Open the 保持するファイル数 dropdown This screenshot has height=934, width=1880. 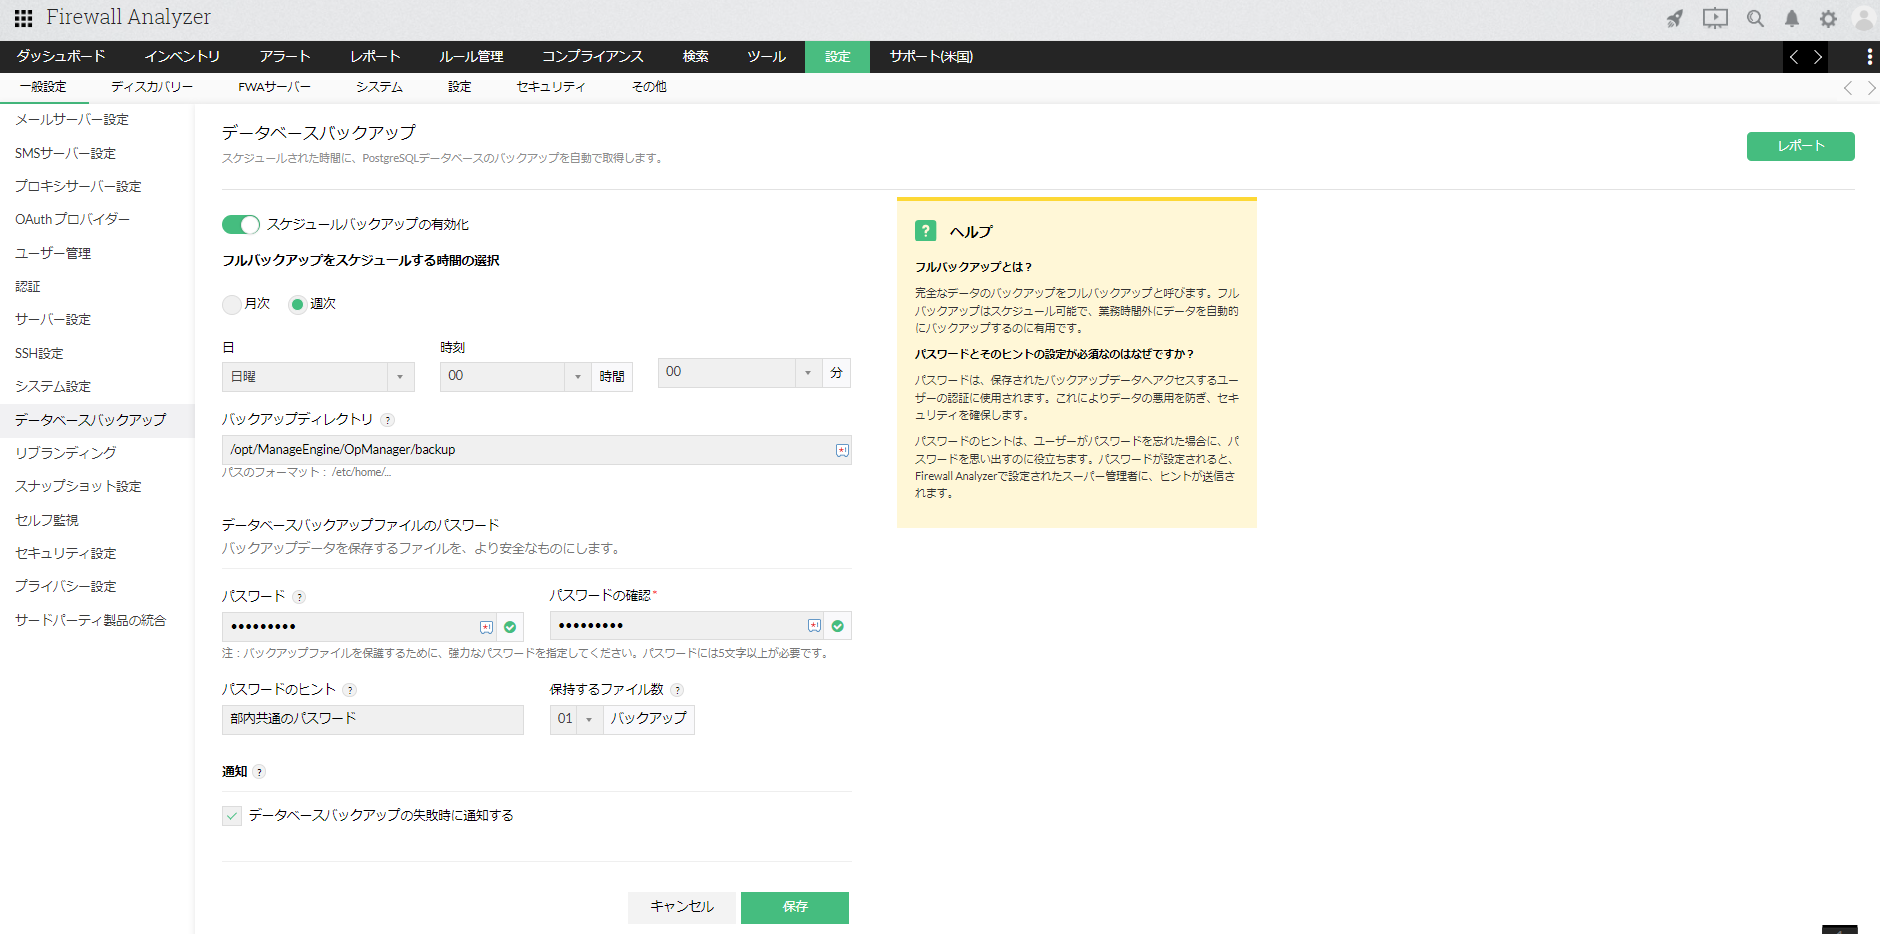click(x=576, y=719)
